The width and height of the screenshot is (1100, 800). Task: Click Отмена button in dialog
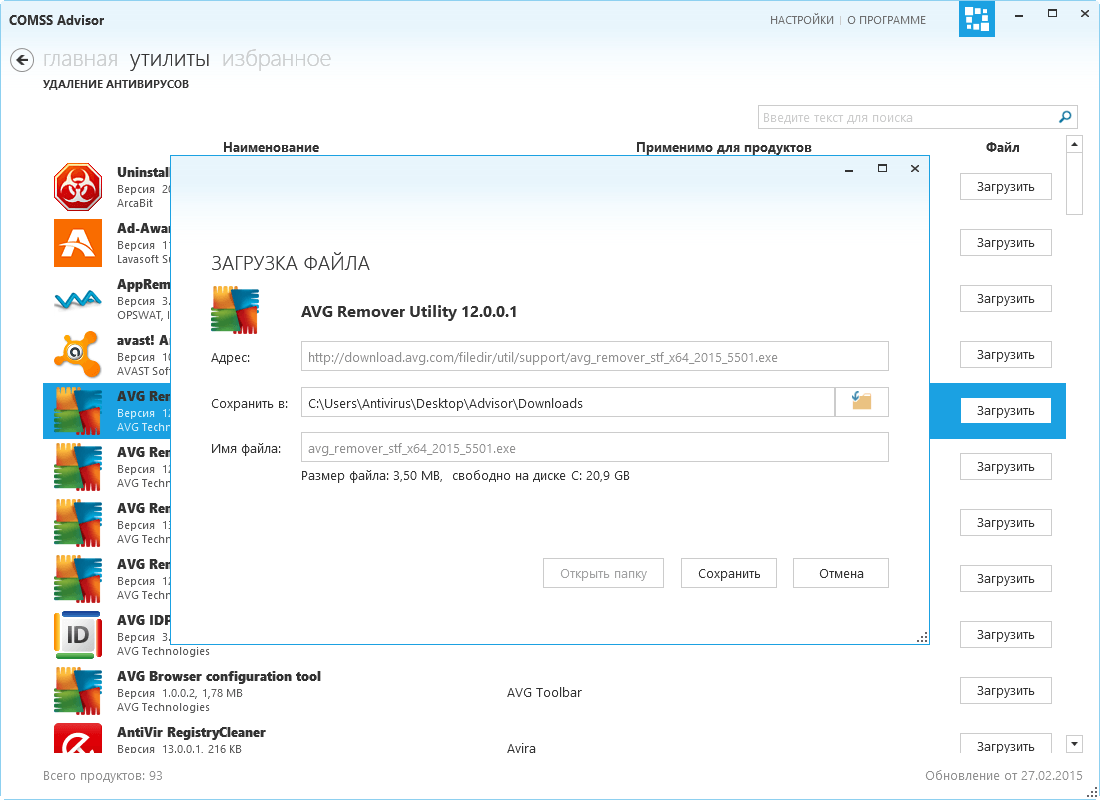(841, 573)
